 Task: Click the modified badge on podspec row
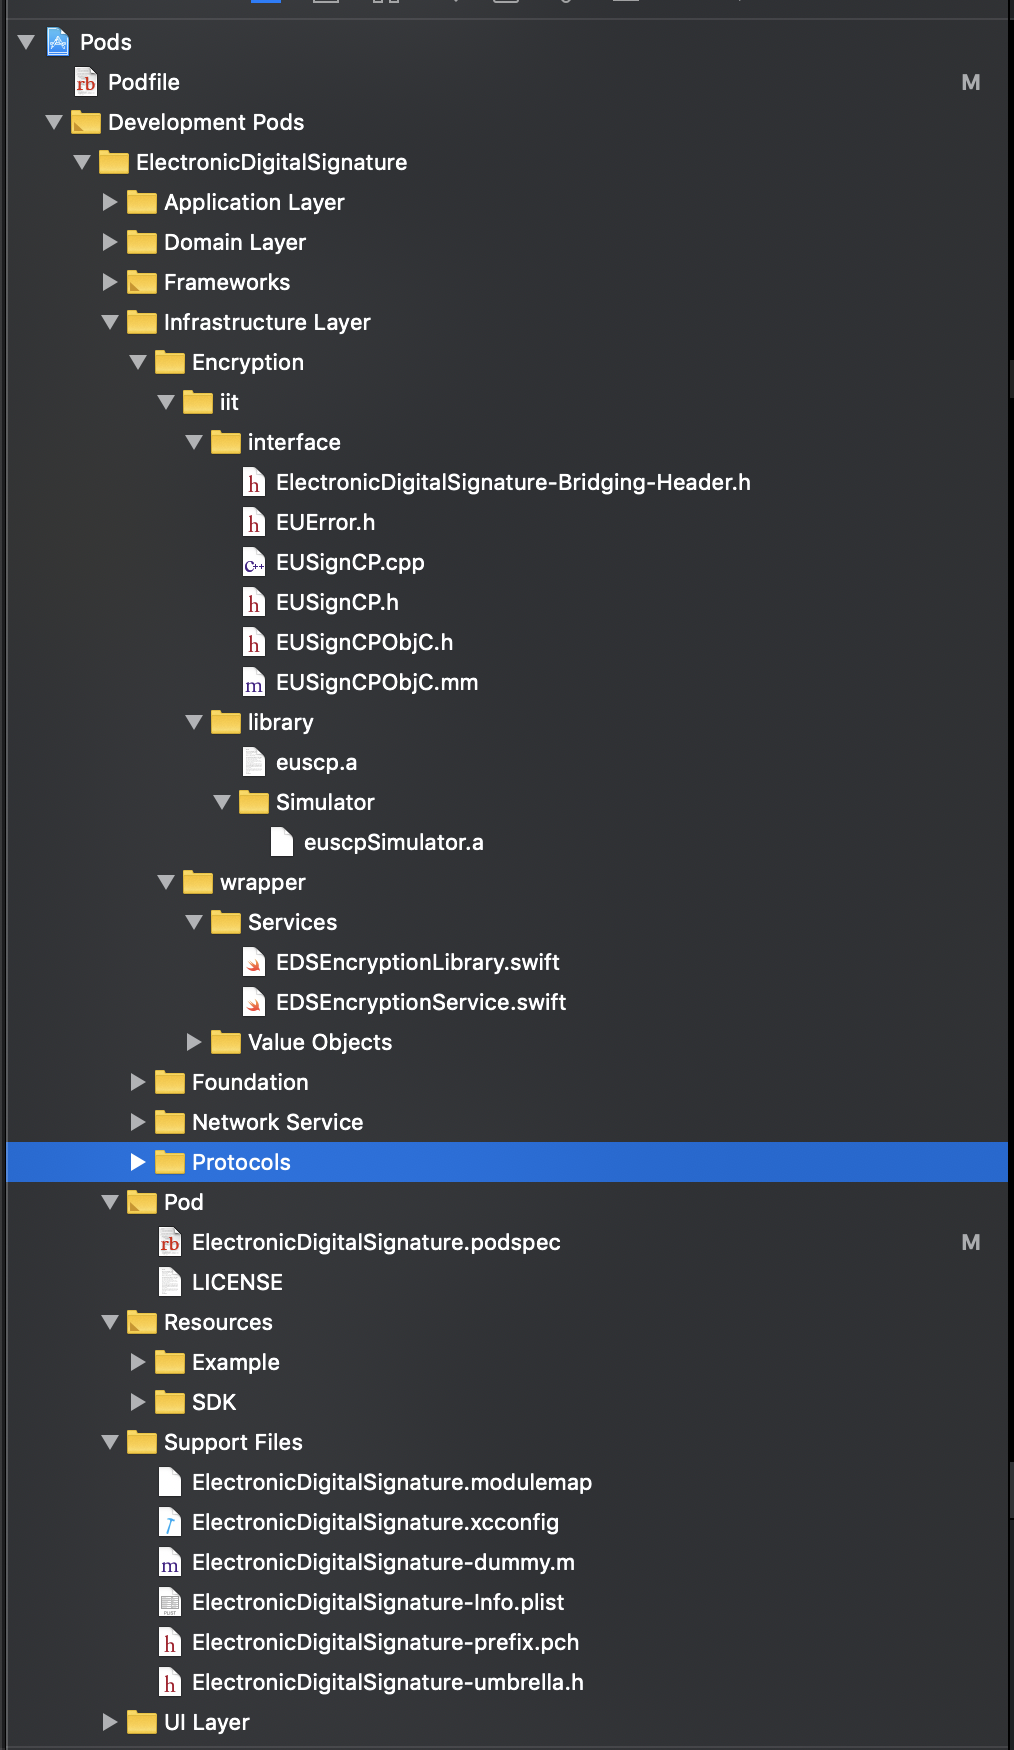tap(971, 1242)
